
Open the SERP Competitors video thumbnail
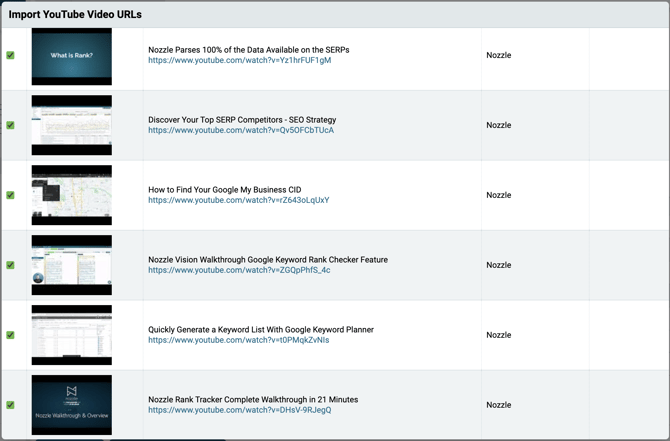(72, 125)
